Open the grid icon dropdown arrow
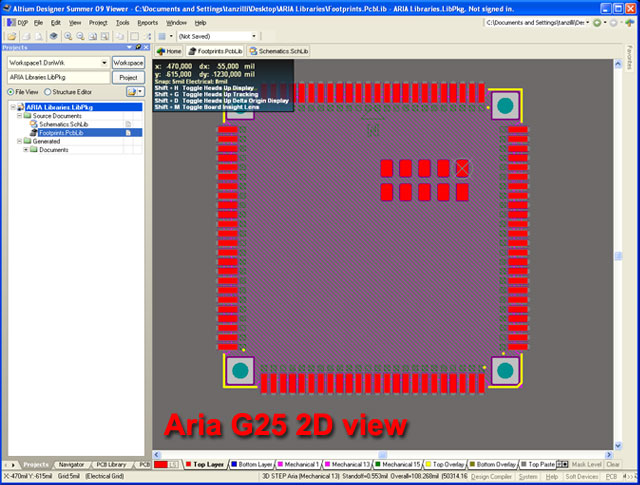The image size is (640, 485). (x=171, y=36)
